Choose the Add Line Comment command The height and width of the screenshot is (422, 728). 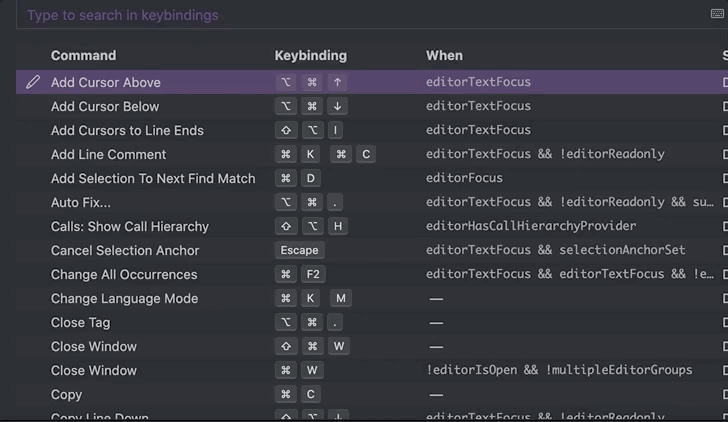(109, 154)
